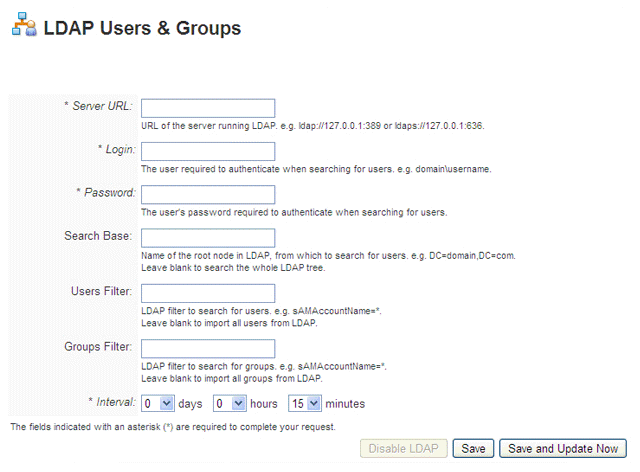Click the 'Users Filter:' label

click(102, 291)
